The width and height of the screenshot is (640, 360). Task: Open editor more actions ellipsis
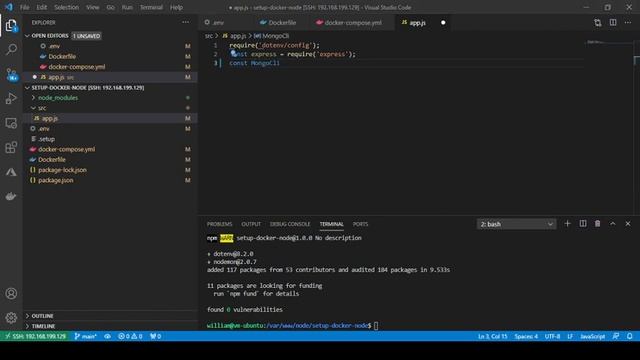coord(628,23)
